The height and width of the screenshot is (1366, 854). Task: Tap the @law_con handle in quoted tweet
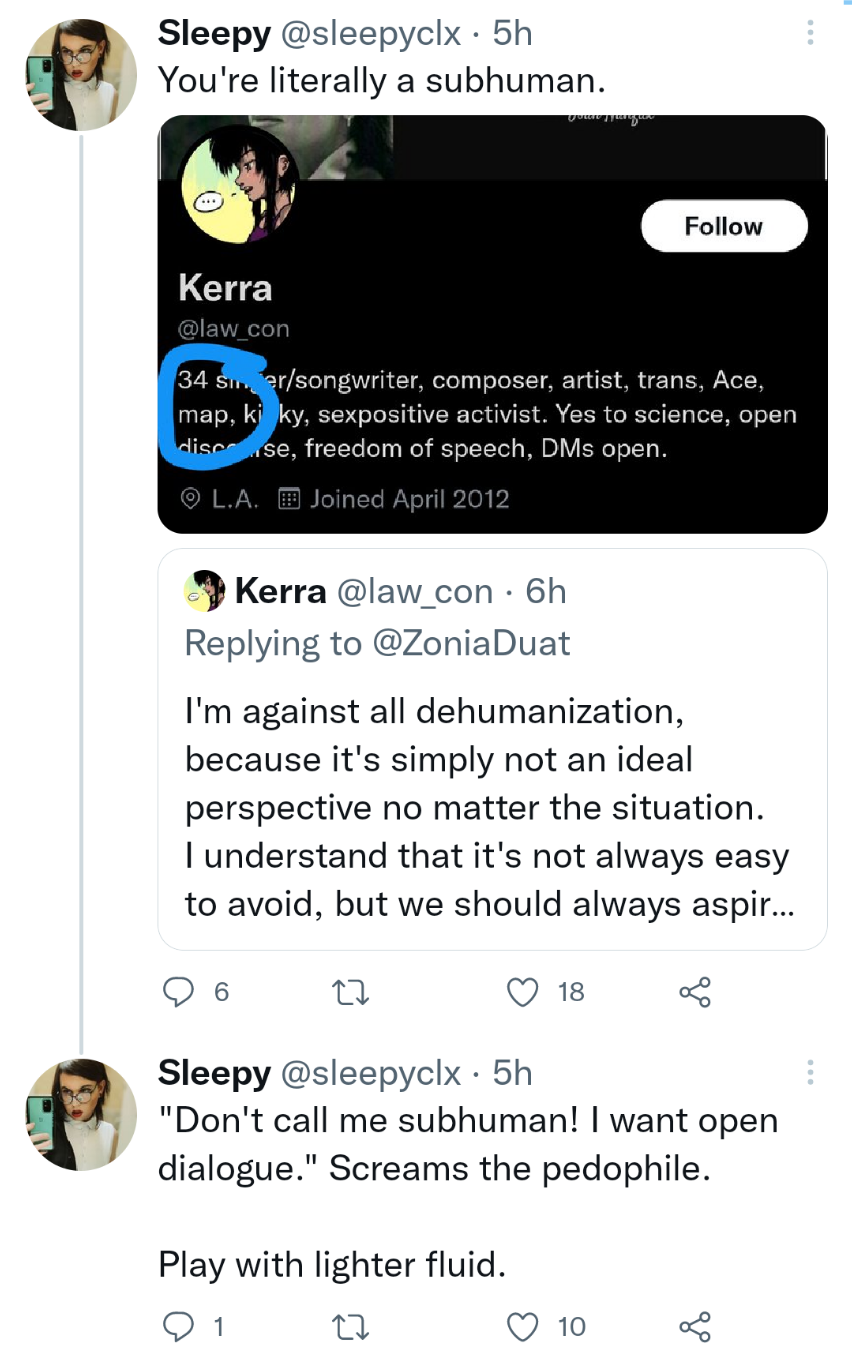414,591
